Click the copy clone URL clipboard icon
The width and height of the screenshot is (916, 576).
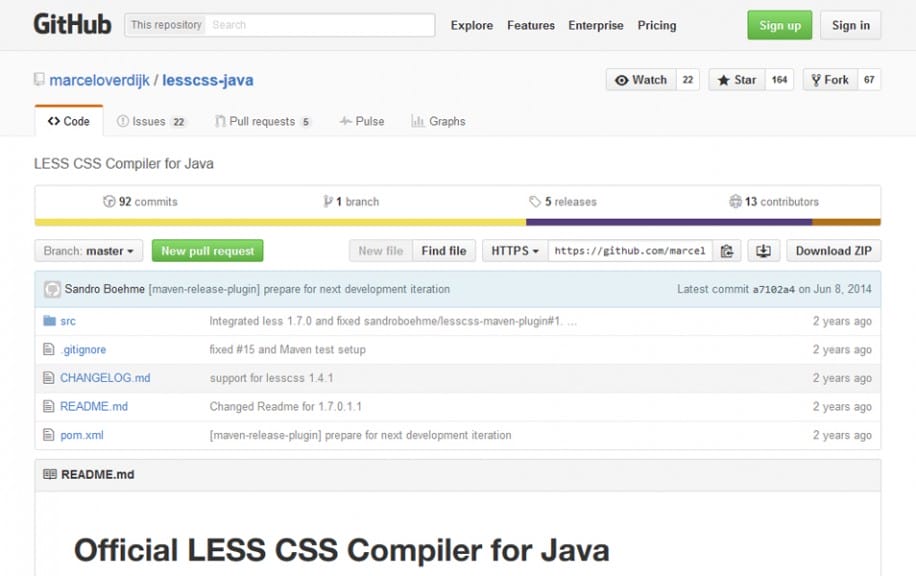pyautogui.click(x=727, y=251)
